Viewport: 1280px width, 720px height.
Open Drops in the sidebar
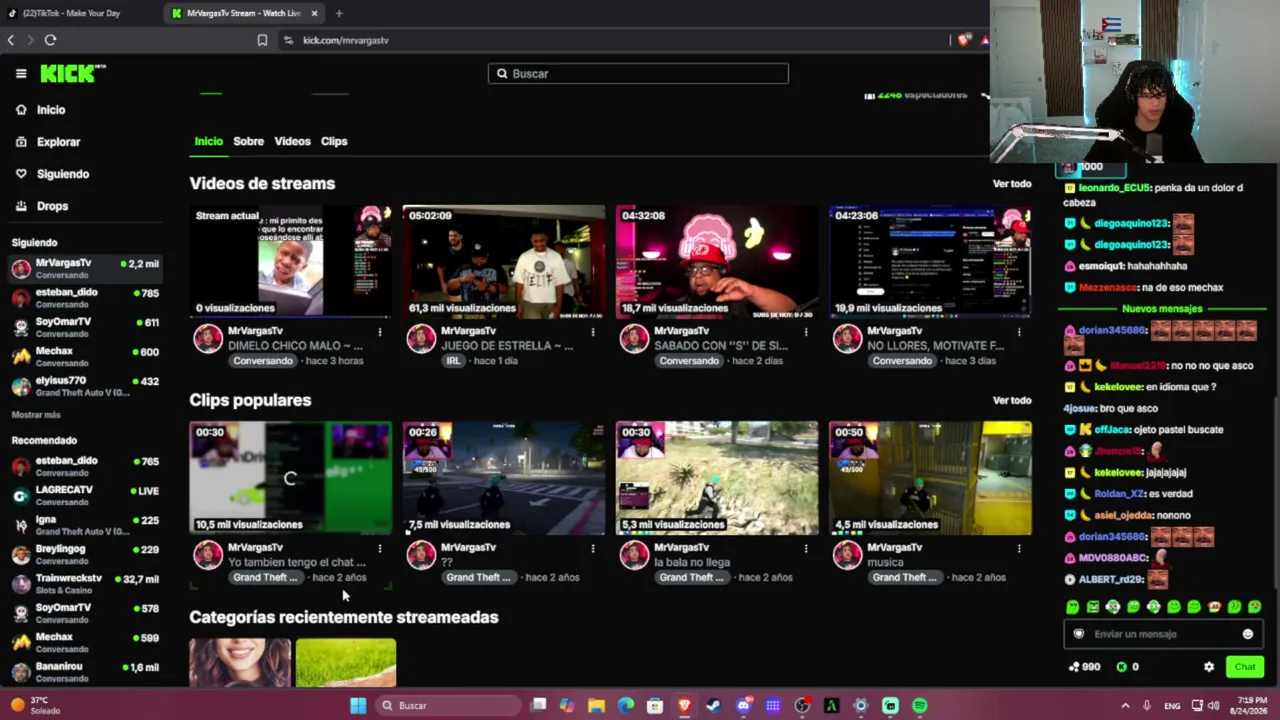52,206
